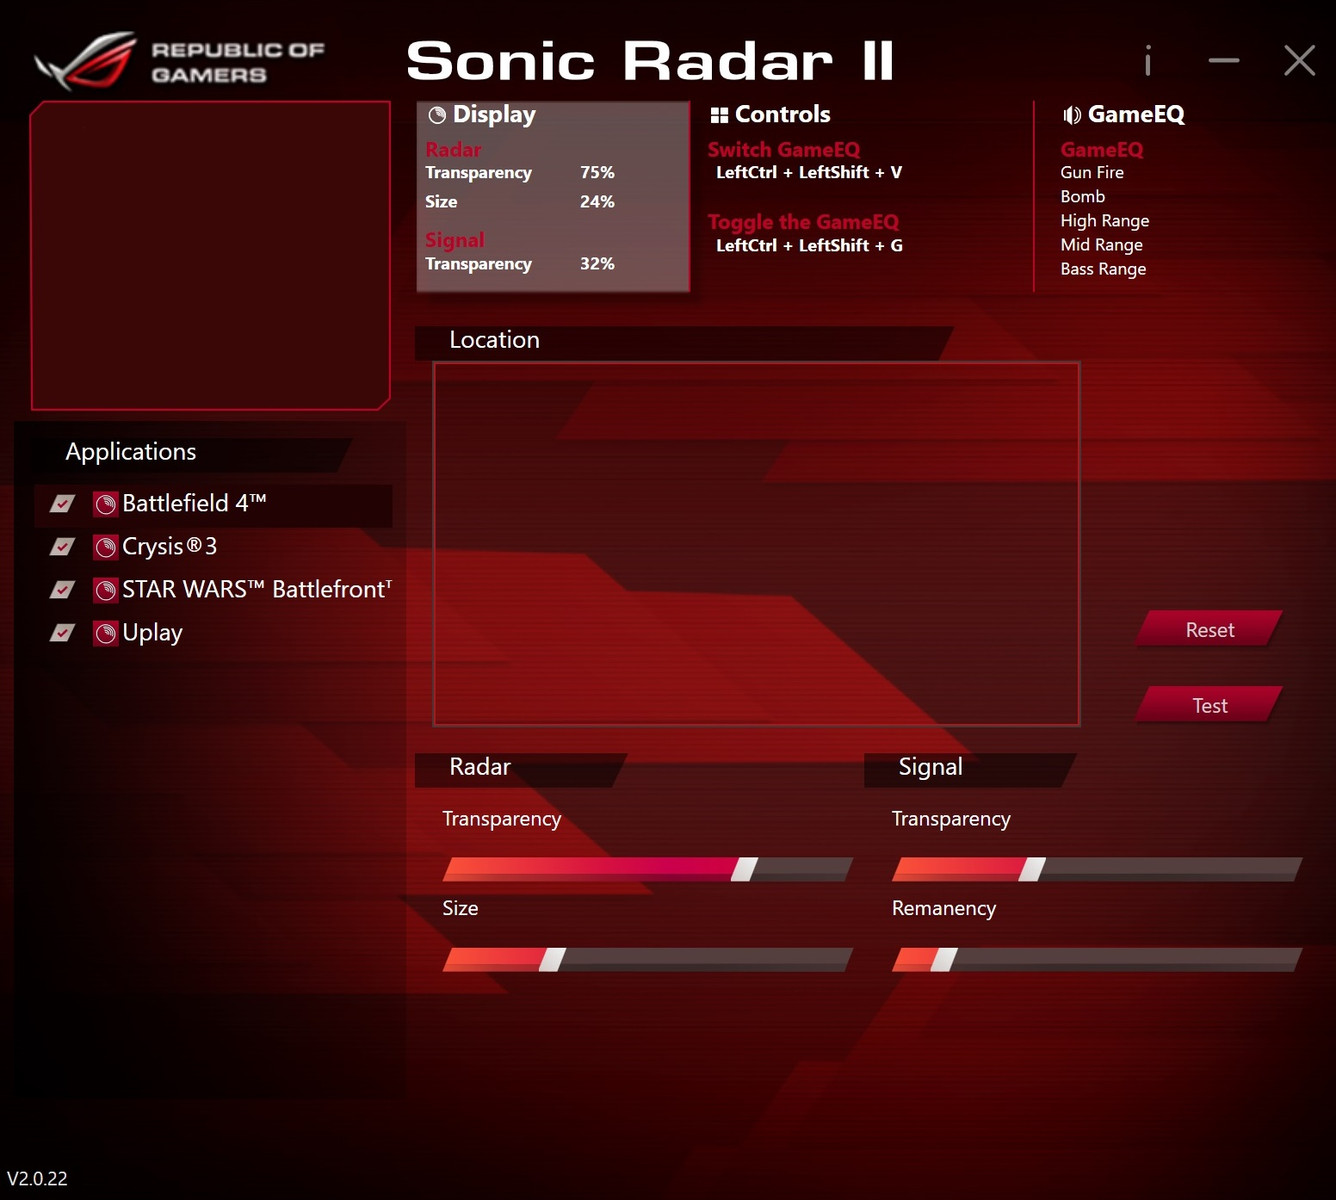Click the empty radar preview panel
The height and width of the screenshot is (1200, 1336).
[x=210, y=255]
